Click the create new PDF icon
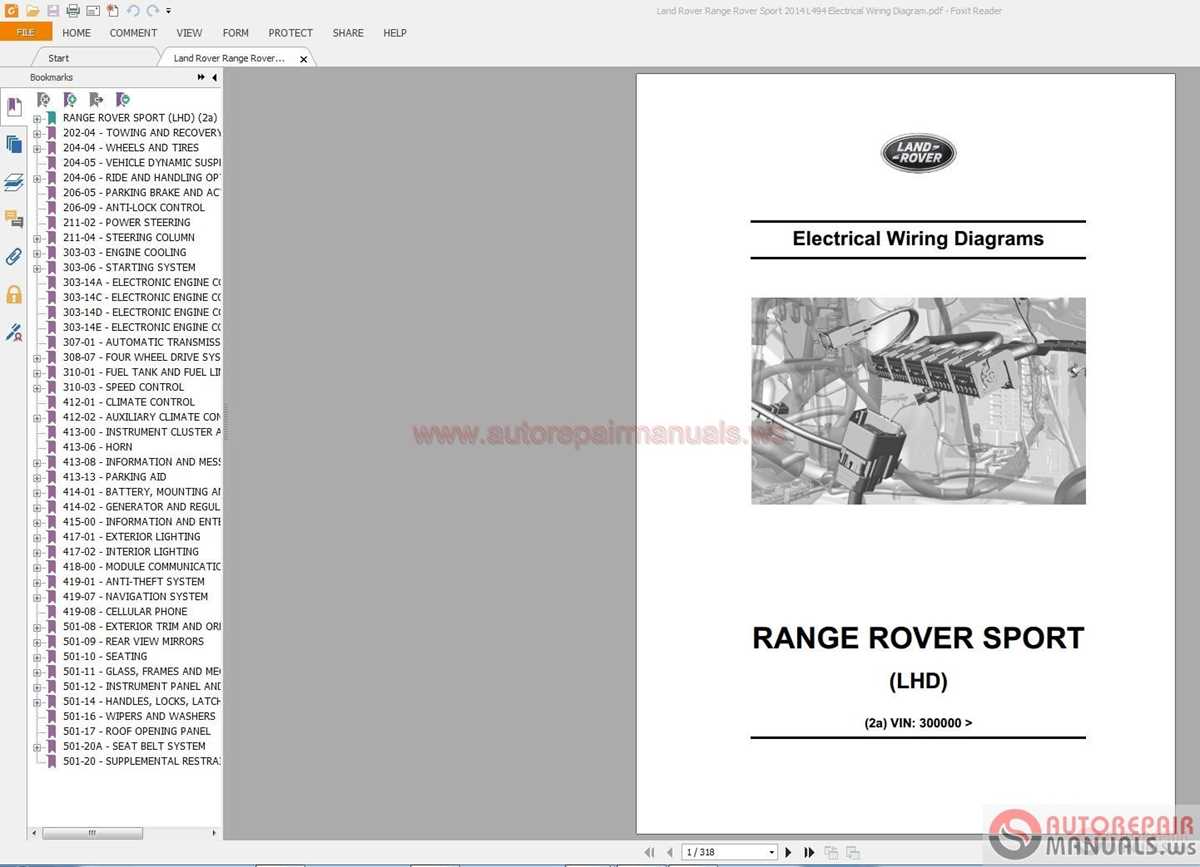Image resolution: width=1200 pixels, height=867 pixels. [112, 11]
